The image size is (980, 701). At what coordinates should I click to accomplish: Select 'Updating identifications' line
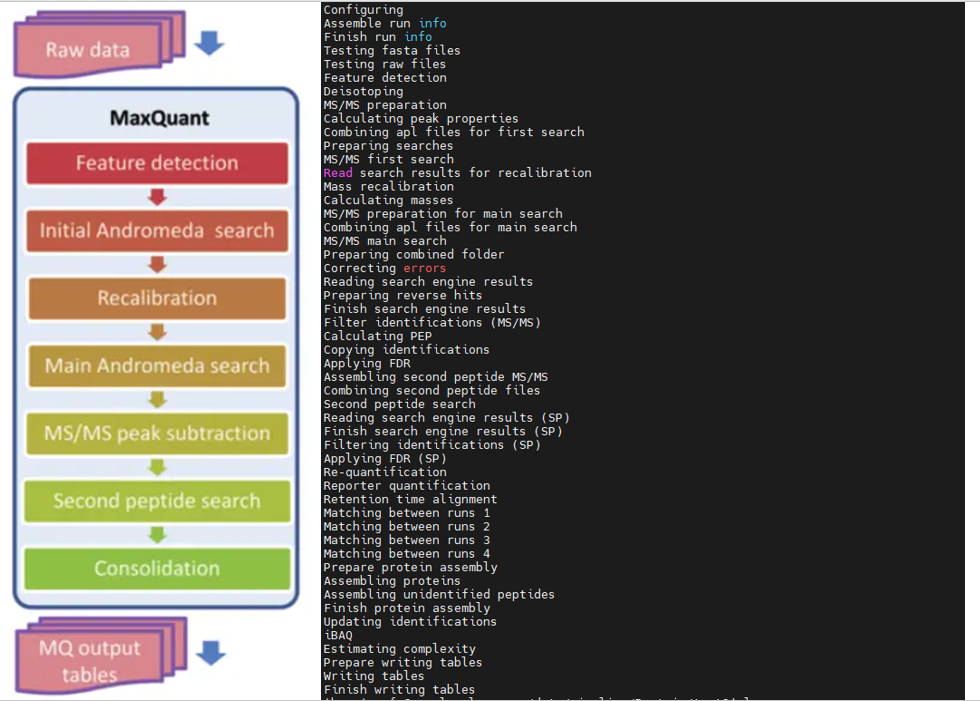[x=410, y=622]
